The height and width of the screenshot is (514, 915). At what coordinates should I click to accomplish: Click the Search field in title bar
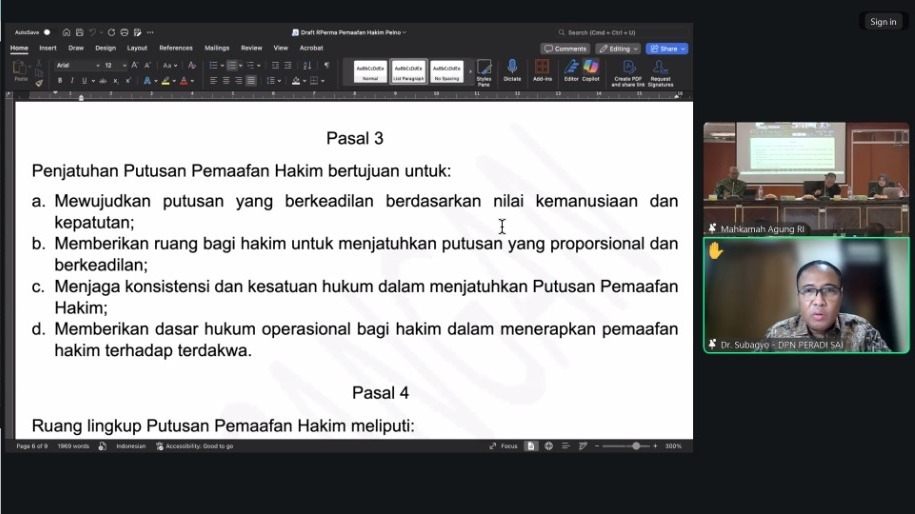[600, 32]
